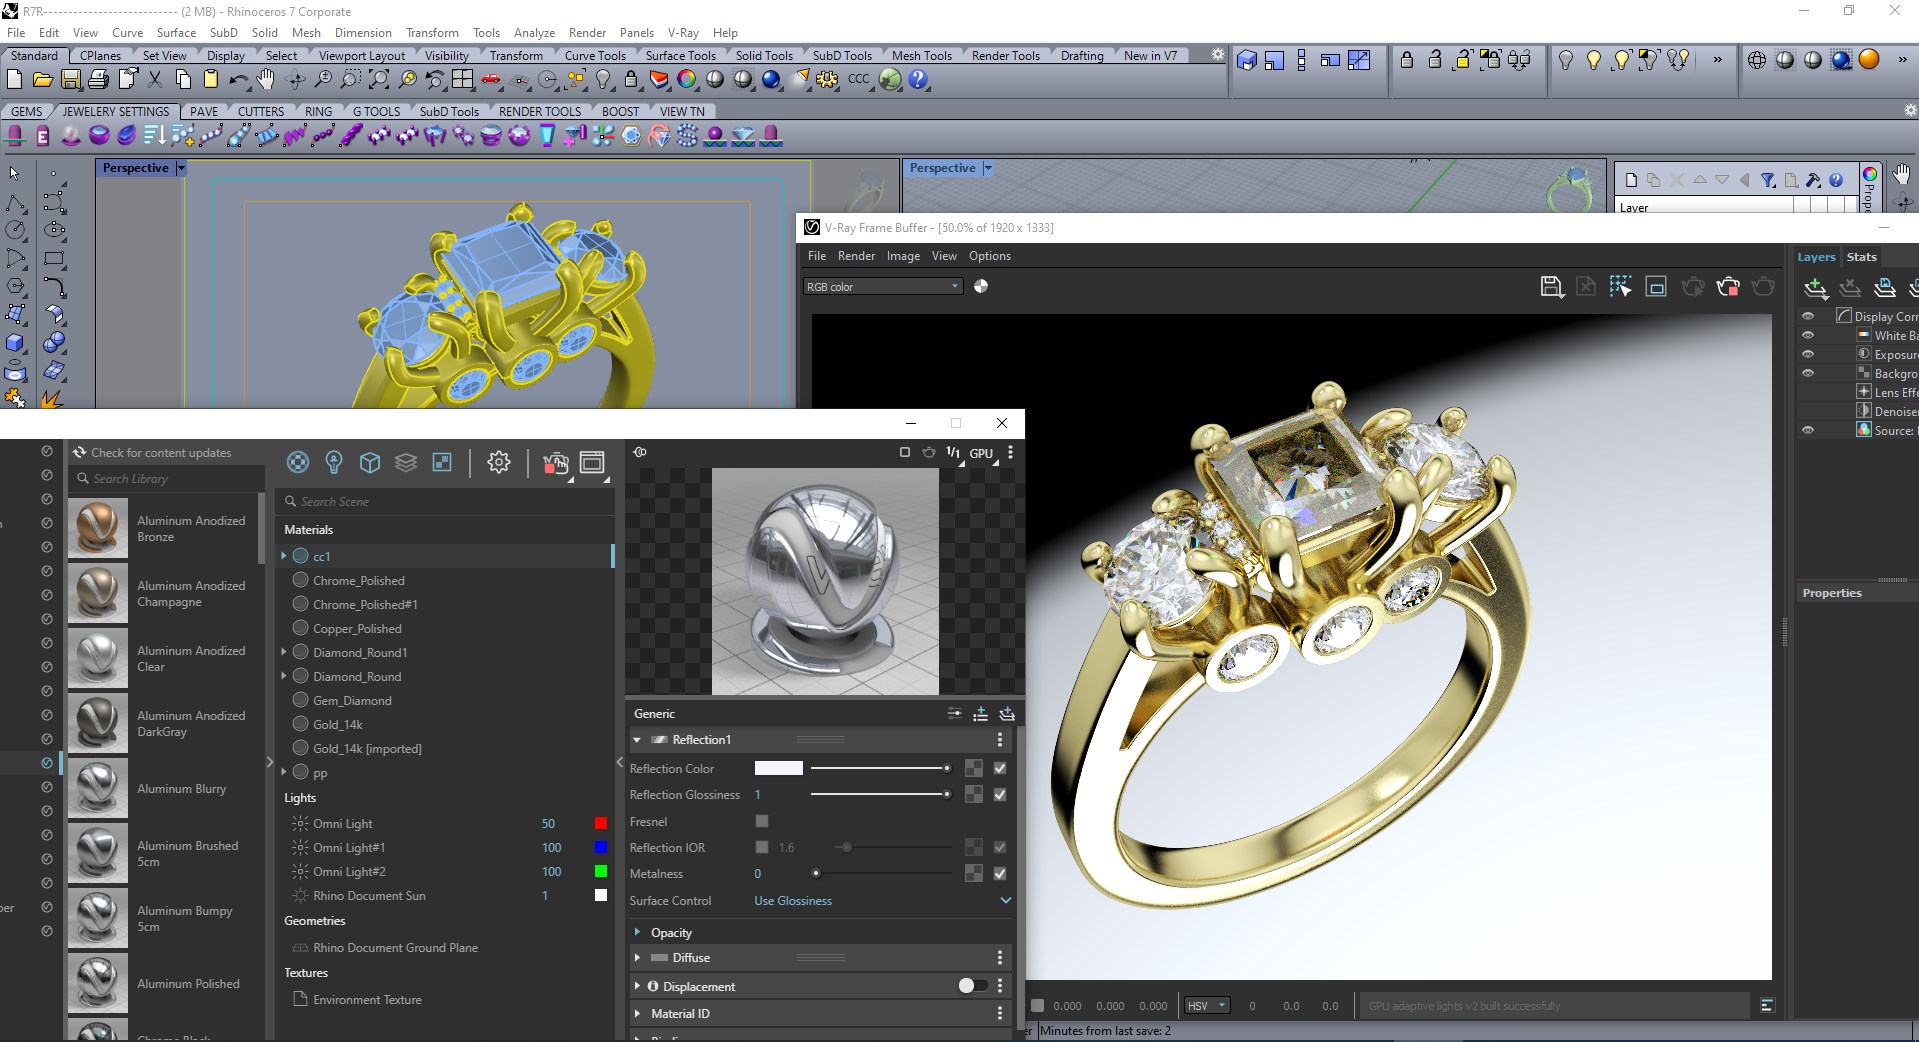Open the V-Ray asset editor Settings gear

tap(498, 462)
